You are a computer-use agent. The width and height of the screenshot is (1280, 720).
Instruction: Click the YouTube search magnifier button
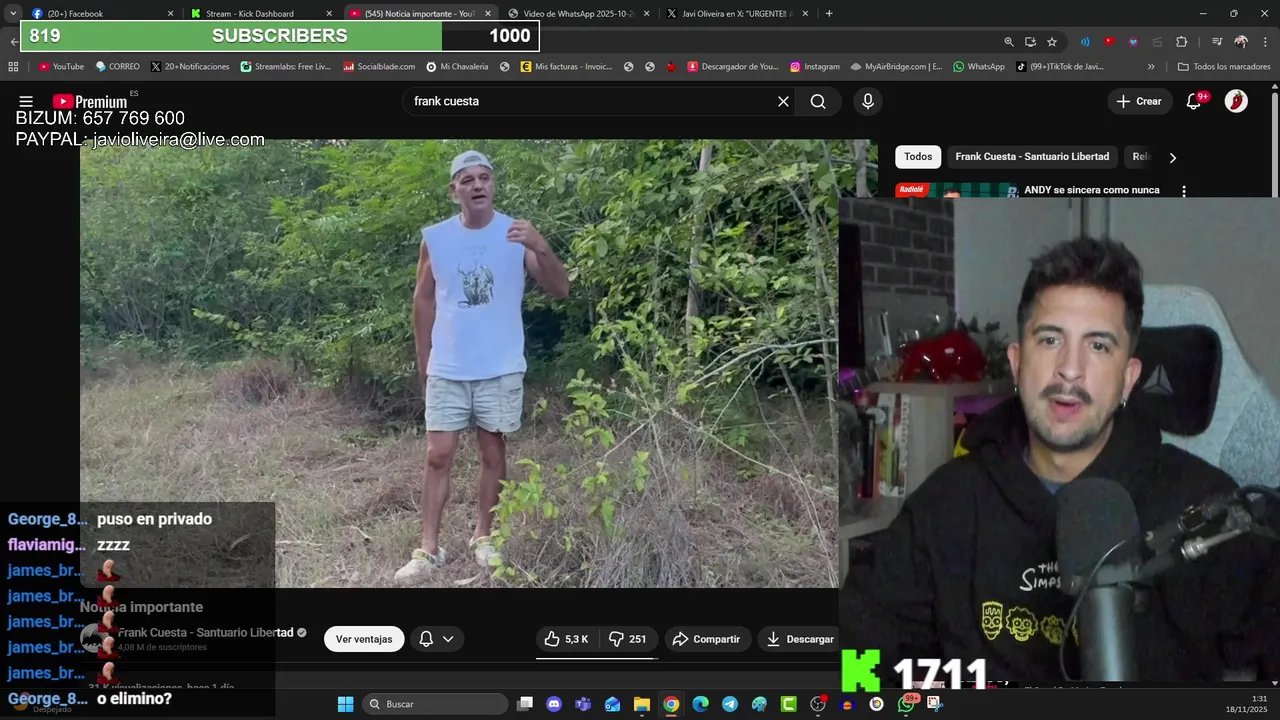[x=818, y=101]
